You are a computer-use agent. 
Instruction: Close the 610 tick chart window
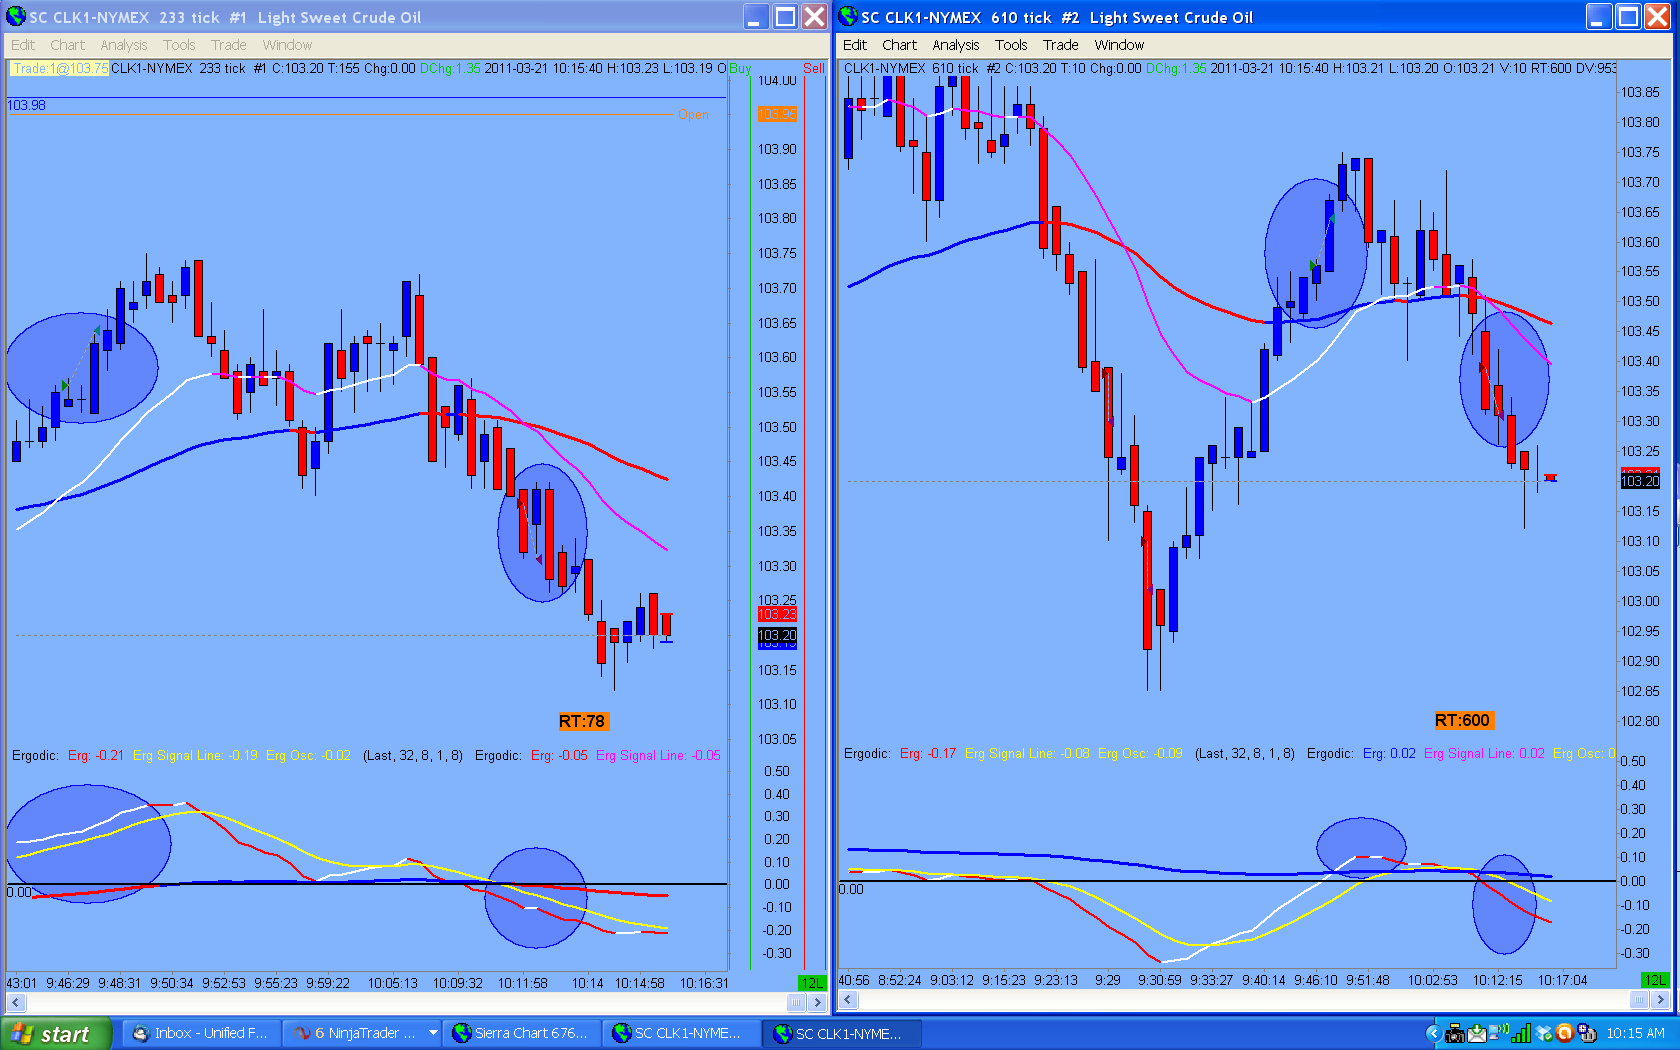click(x=1658, y=17)
